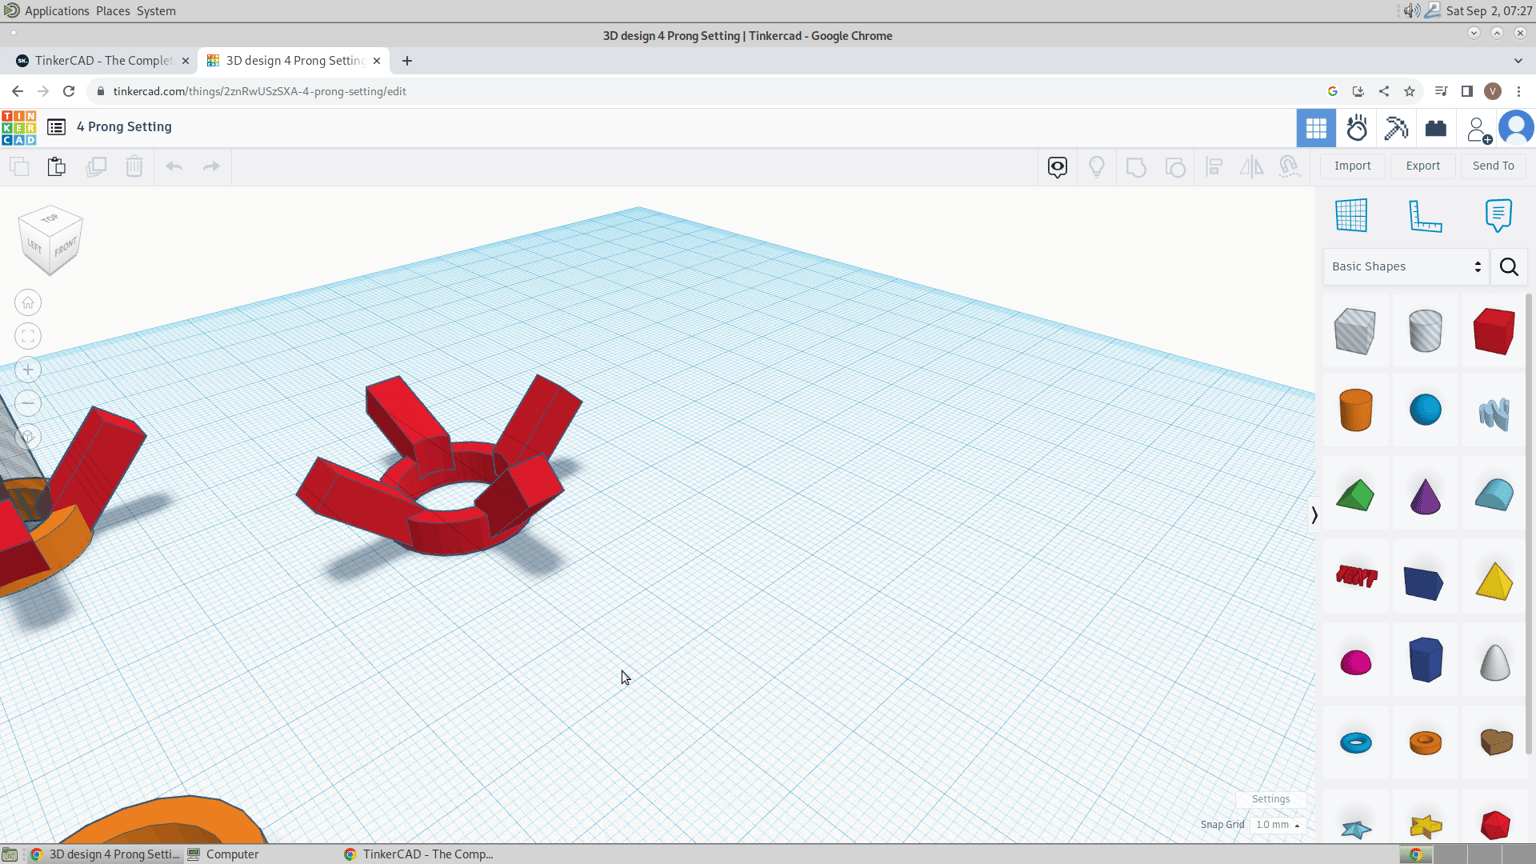1536x864 pixels.
Task: Click the view cube
Action: point(50,240)
